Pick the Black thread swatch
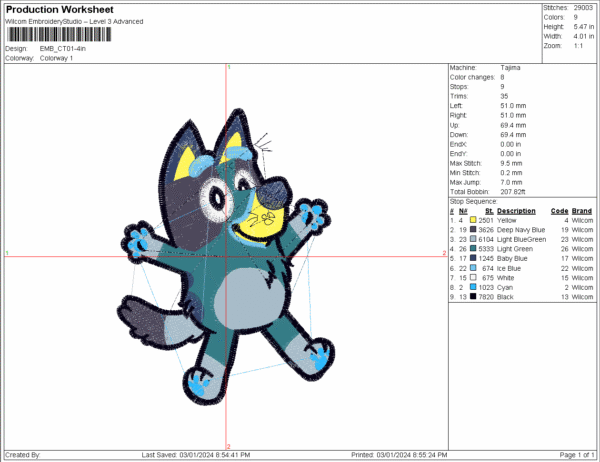 (x=473, y=297)
